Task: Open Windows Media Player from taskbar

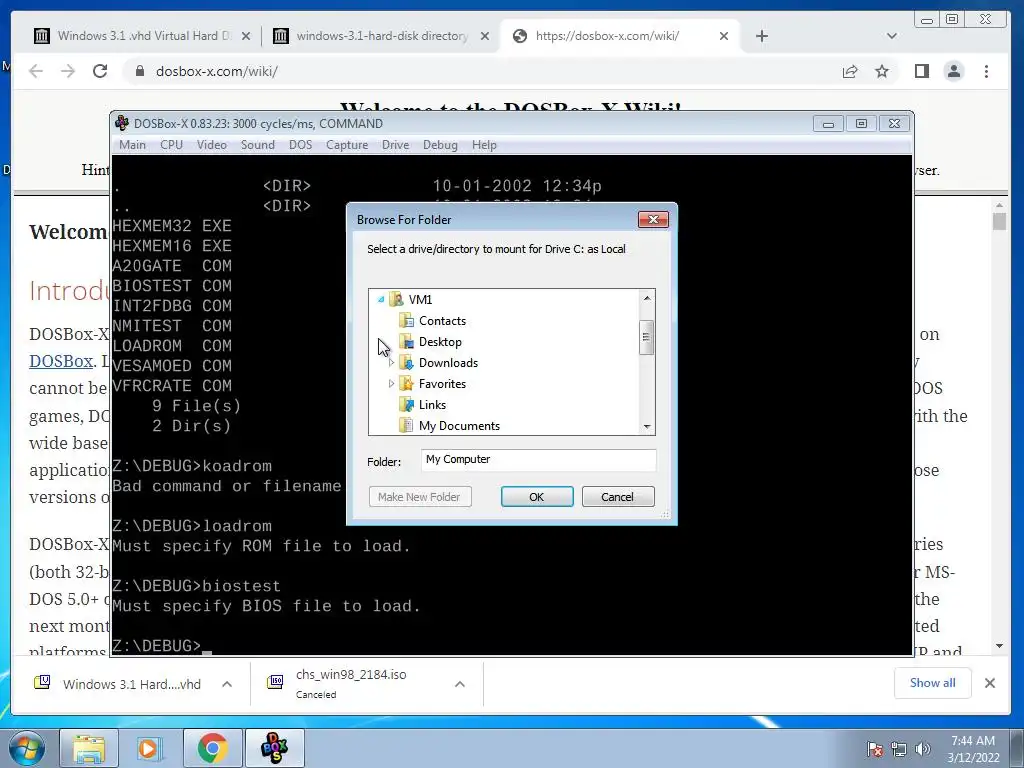Action: (x=149, y=748)
